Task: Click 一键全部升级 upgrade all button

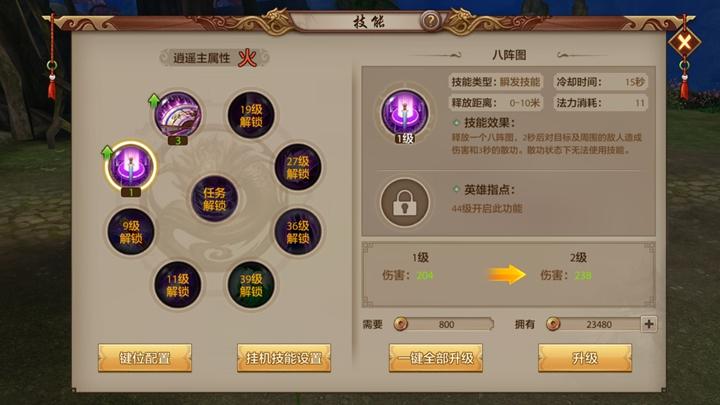Action: coord(436,358)
